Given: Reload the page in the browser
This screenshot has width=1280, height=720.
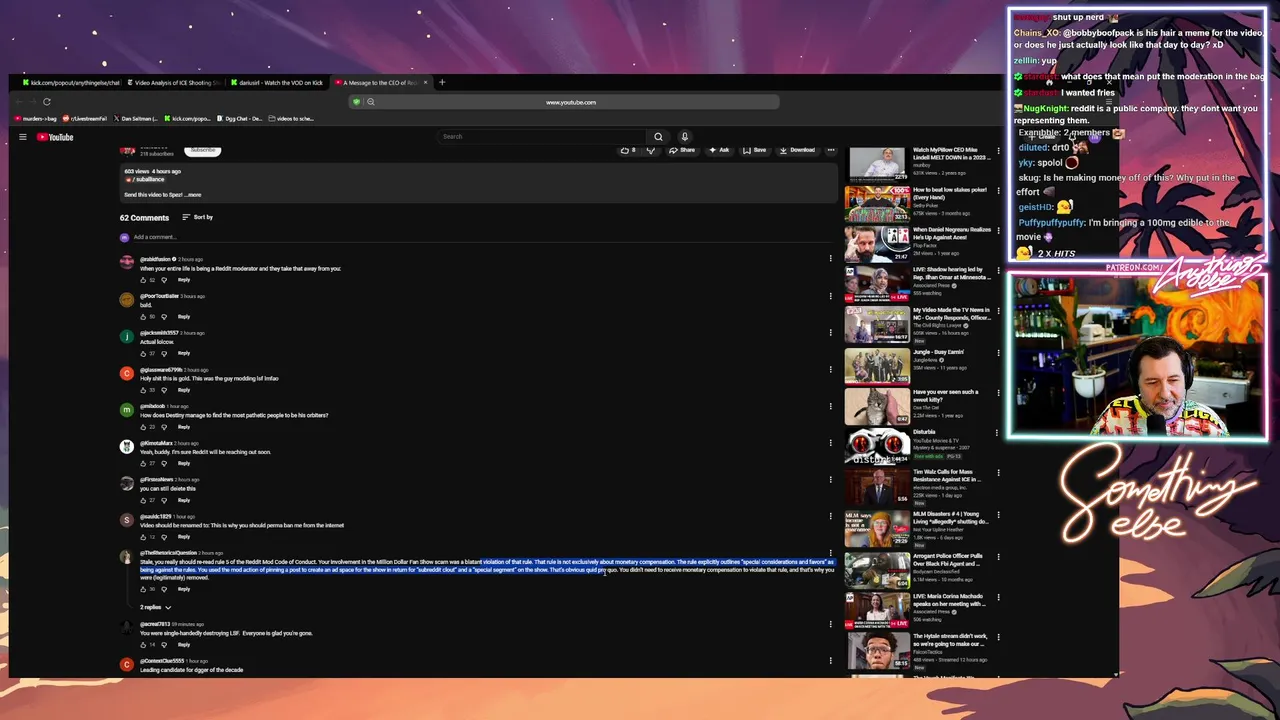Looking at the screenshot, I should [x=46, y=102].
